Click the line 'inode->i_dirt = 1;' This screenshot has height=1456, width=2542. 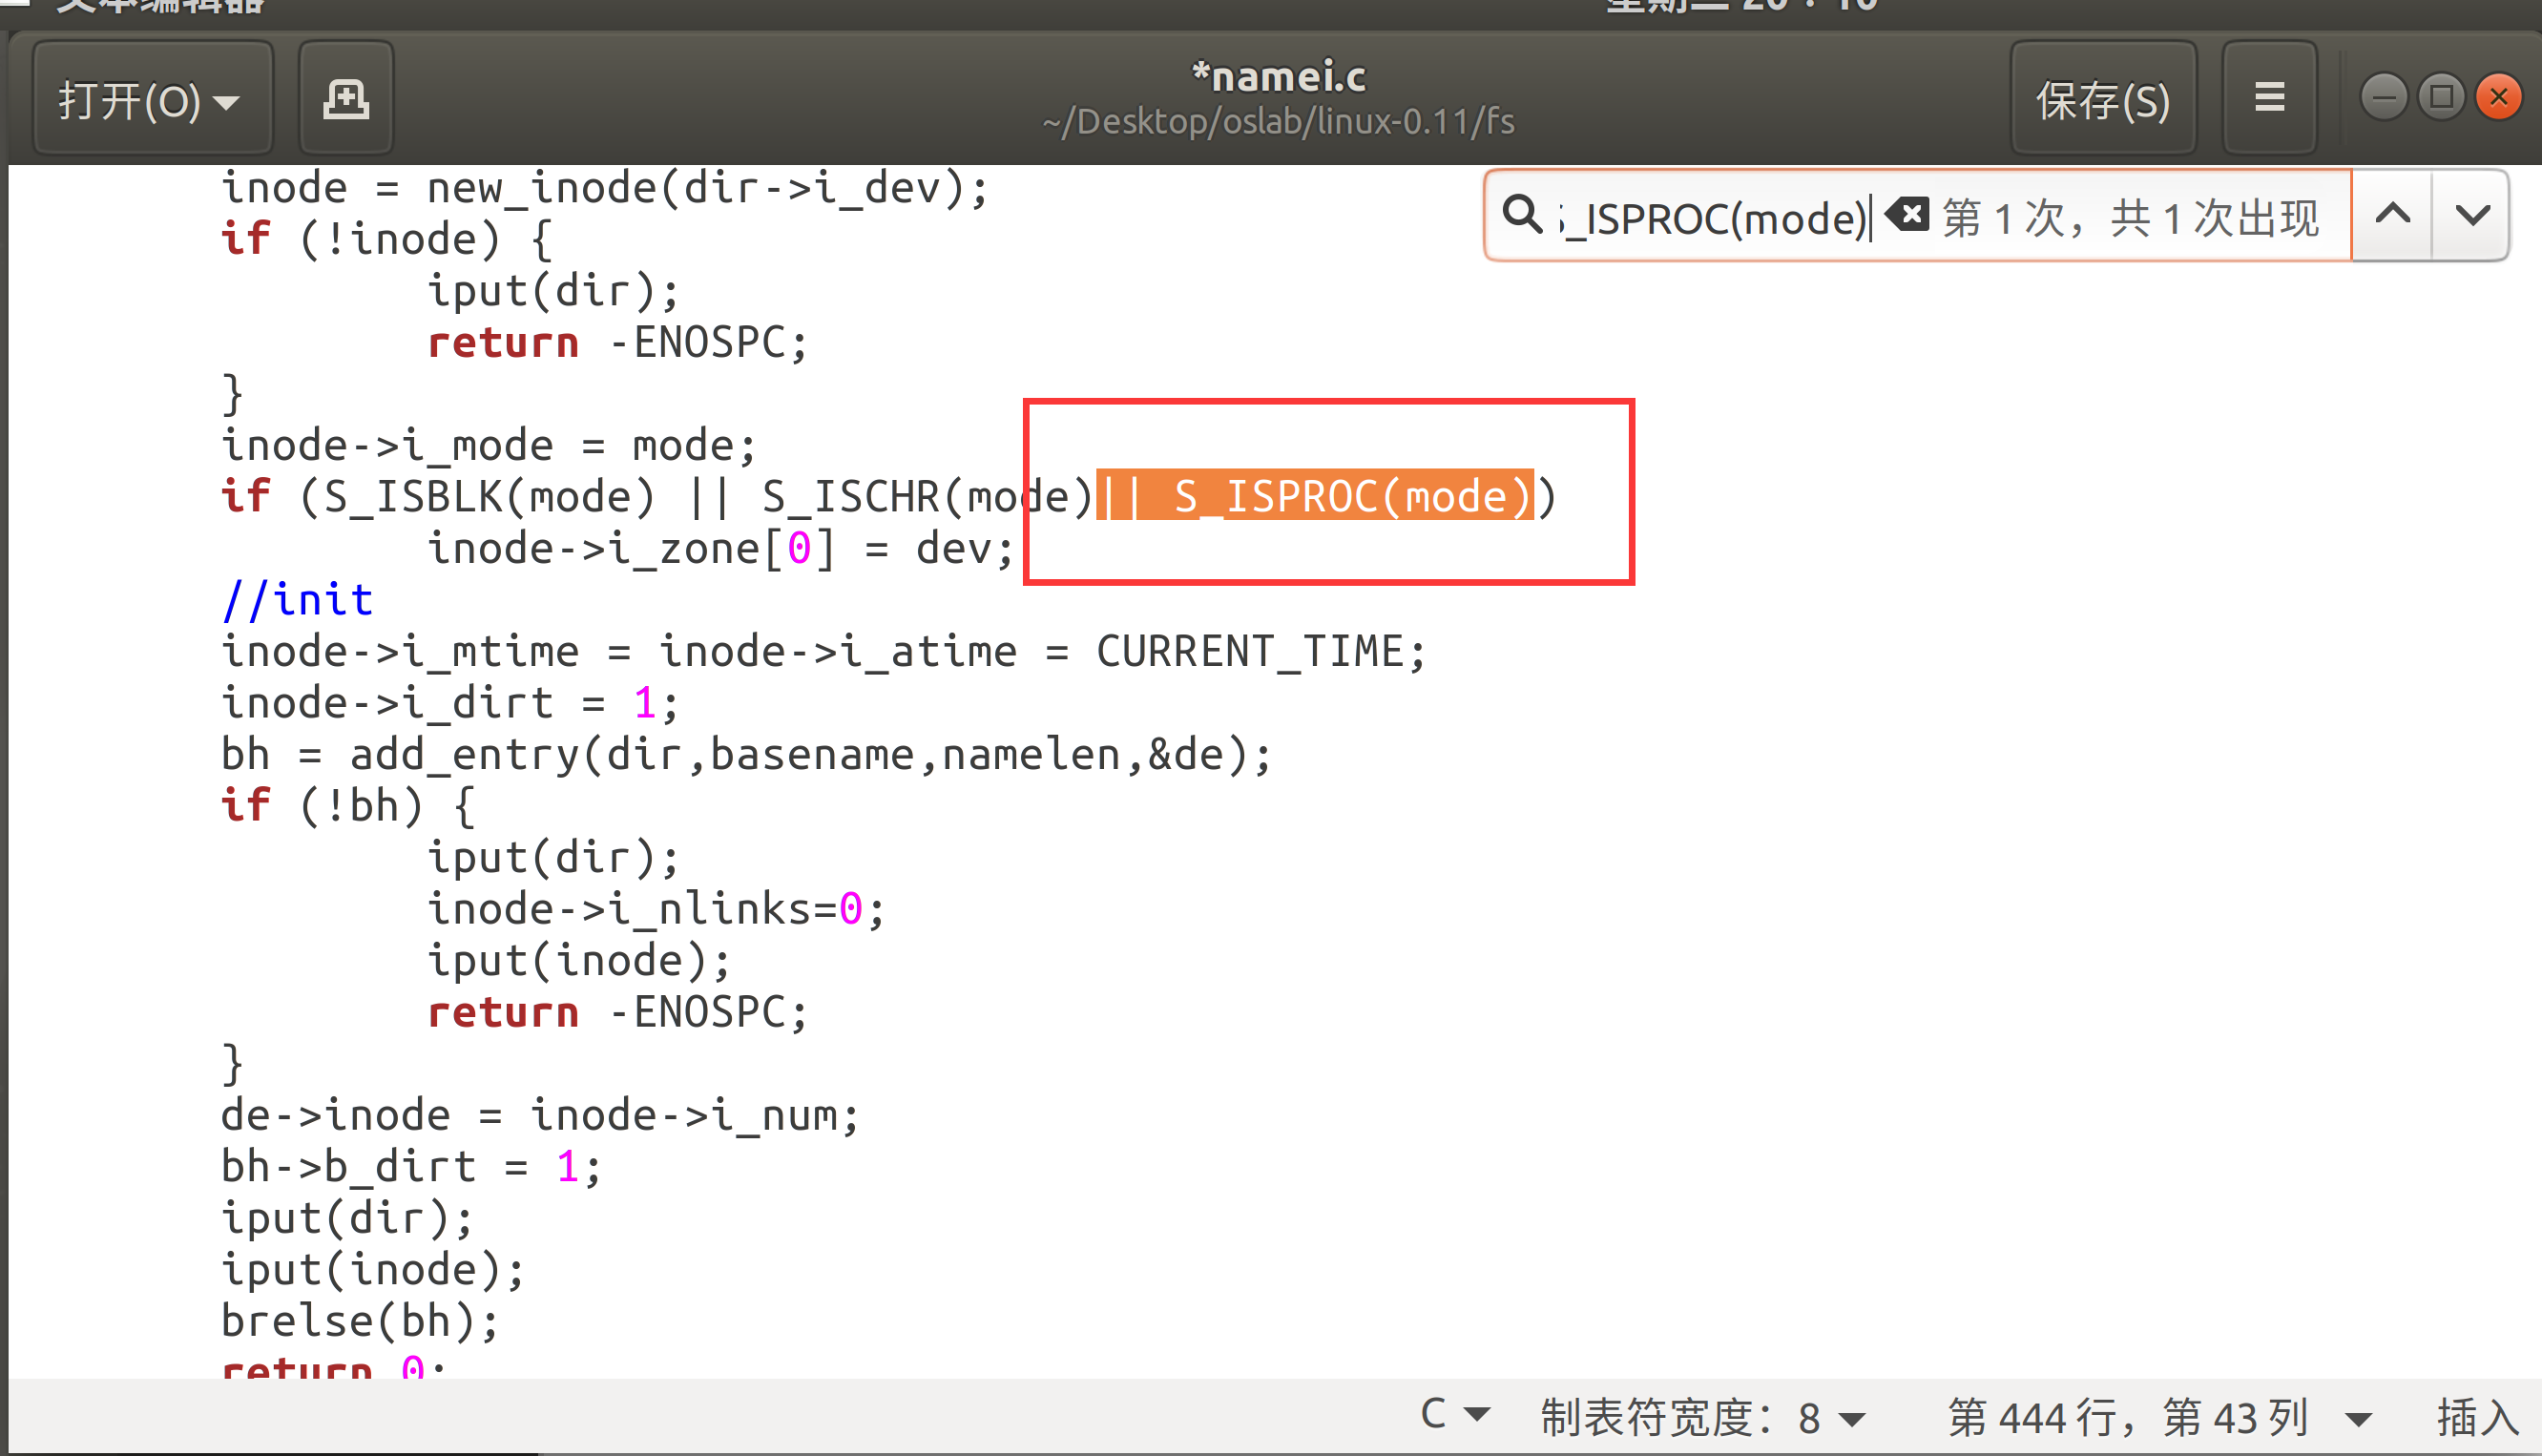pyautogui.click(x=450, y=702)
